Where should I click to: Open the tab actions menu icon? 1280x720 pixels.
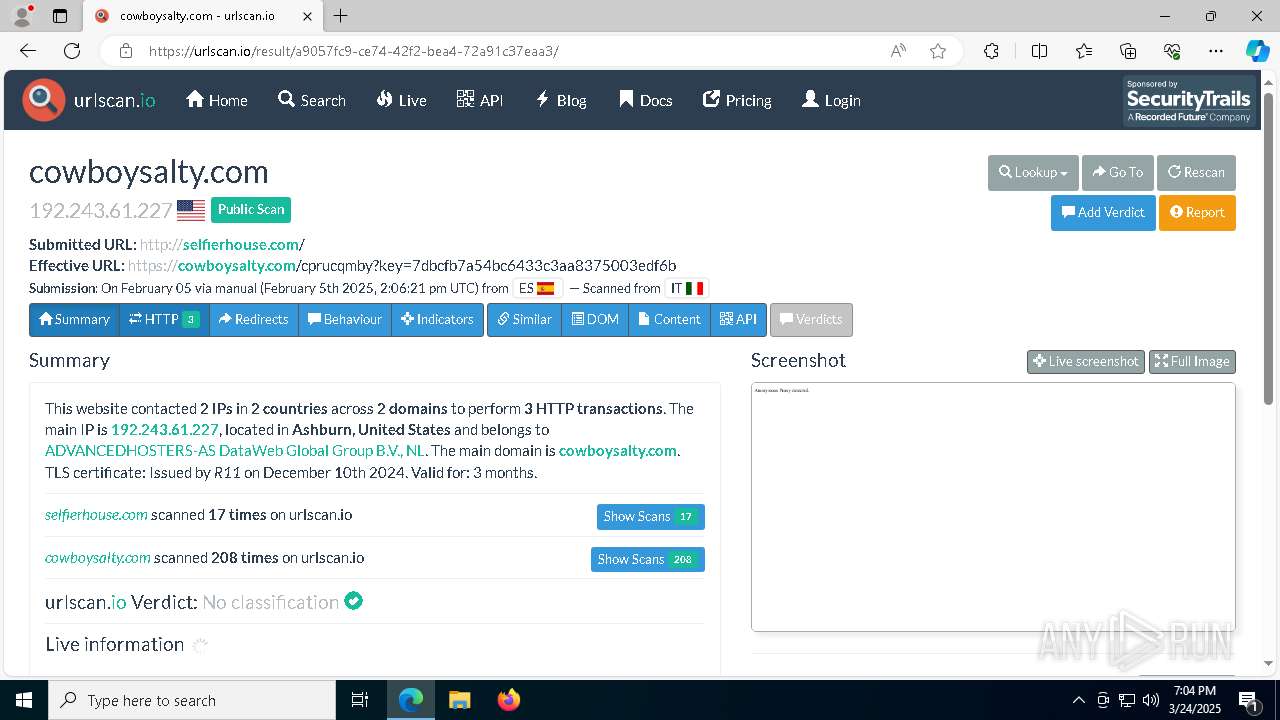tap(60, 16)
